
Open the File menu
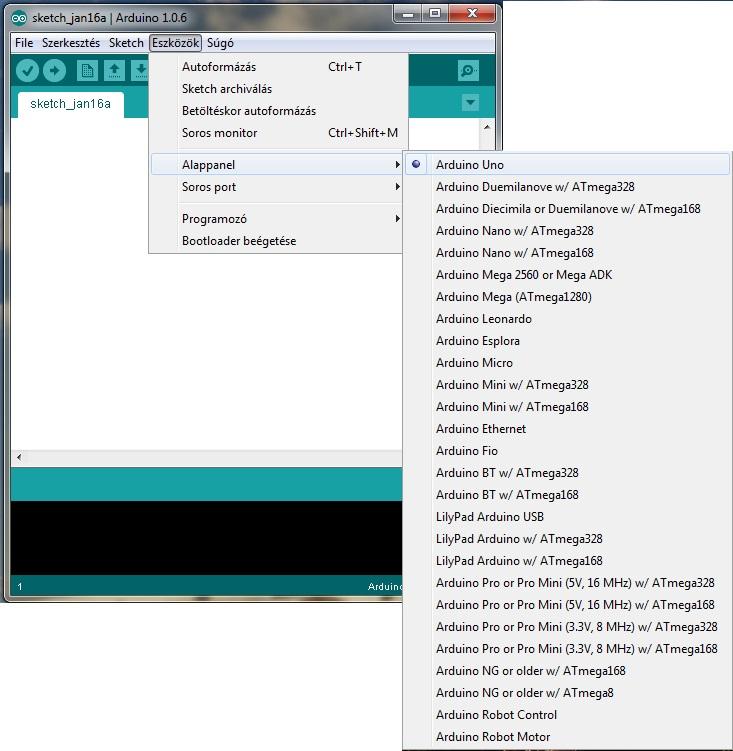point(24,43)
